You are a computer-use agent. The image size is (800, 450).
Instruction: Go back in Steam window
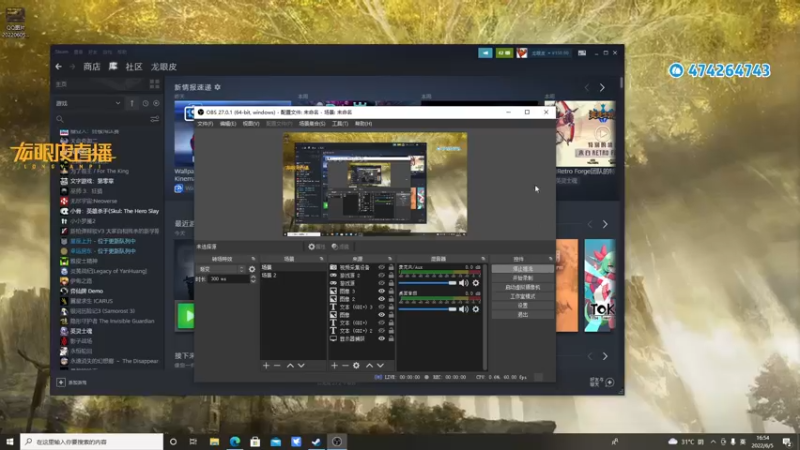[x=59, y=67]
